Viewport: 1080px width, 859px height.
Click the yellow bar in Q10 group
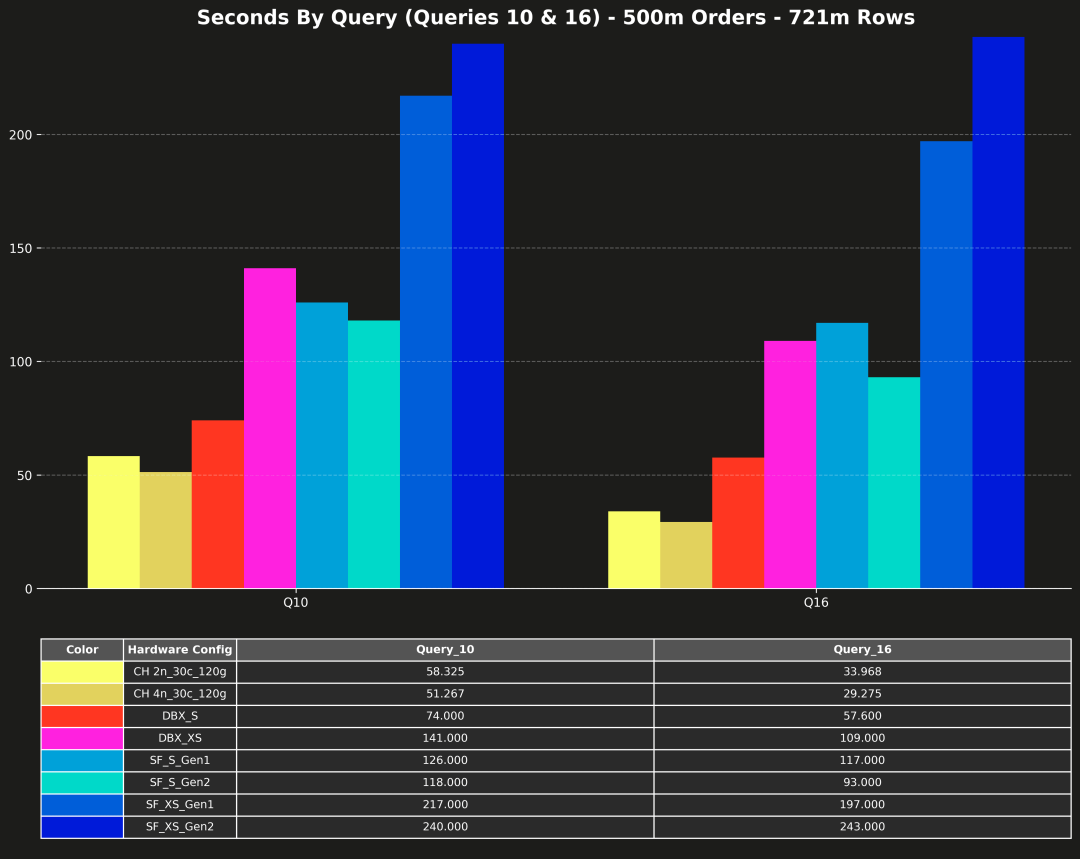114,522
